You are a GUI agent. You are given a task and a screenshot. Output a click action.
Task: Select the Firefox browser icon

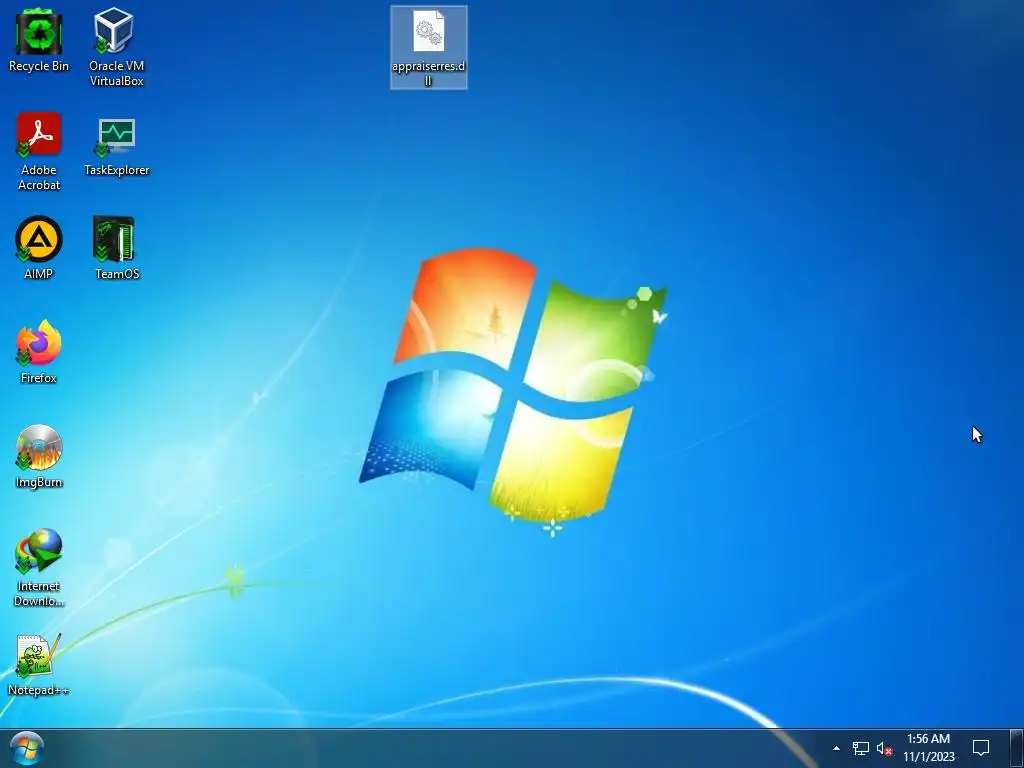pos(39,351)
